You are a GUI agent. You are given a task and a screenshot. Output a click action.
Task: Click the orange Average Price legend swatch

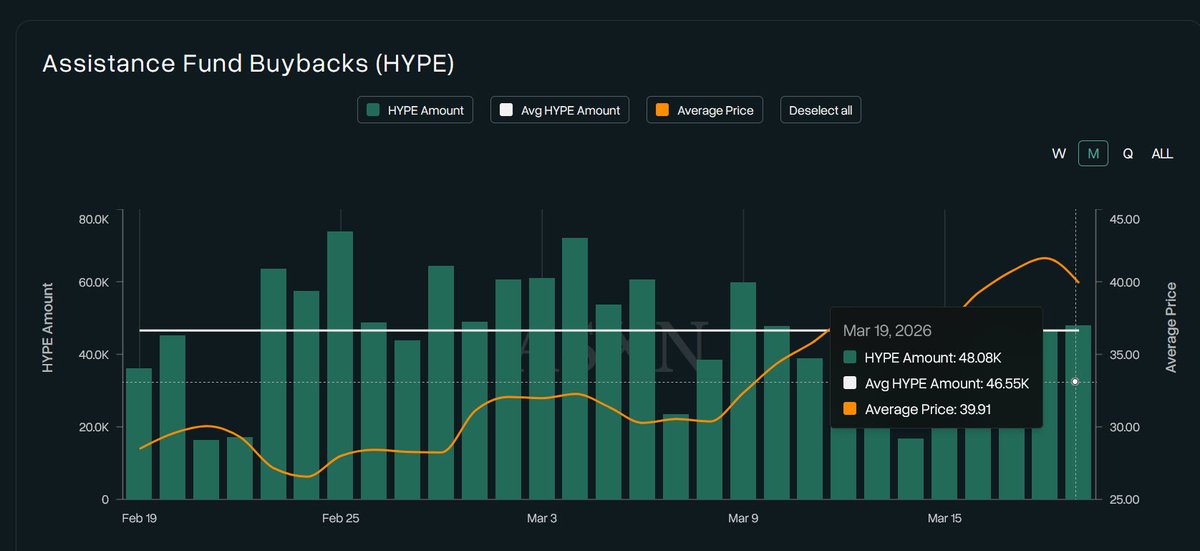click(x=662, y=110)
